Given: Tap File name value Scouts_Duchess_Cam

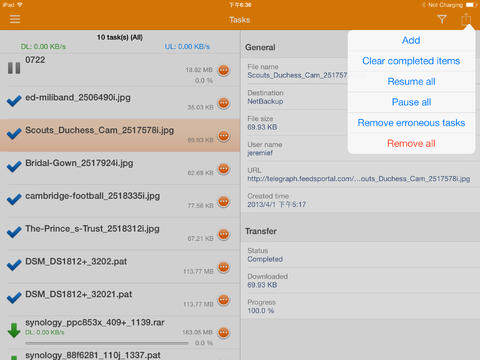Looking at the screenshot, I should pyautogui.click(x=297, y=76).
